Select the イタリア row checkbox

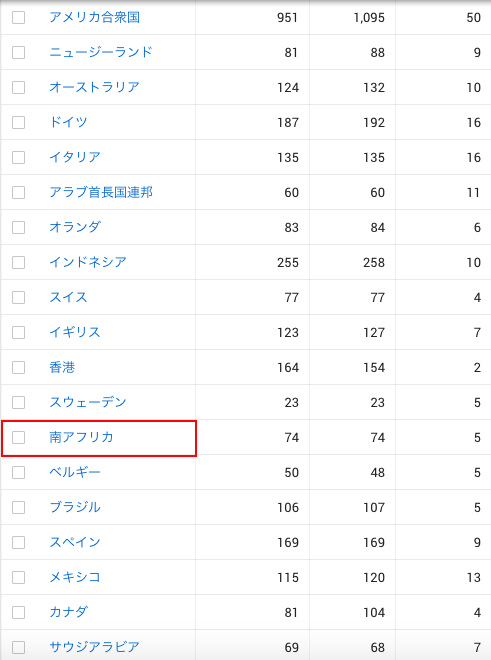[x=19, y=157]
